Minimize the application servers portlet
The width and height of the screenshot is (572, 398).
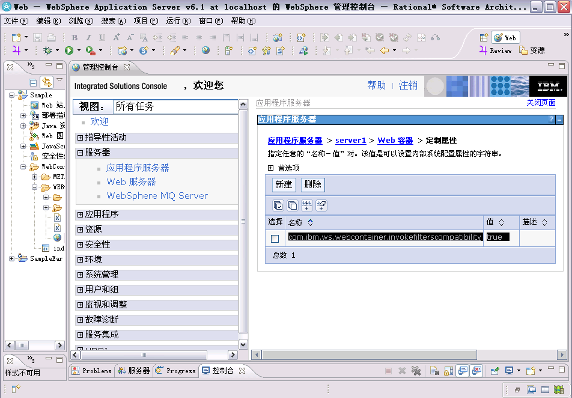(559, 120)
